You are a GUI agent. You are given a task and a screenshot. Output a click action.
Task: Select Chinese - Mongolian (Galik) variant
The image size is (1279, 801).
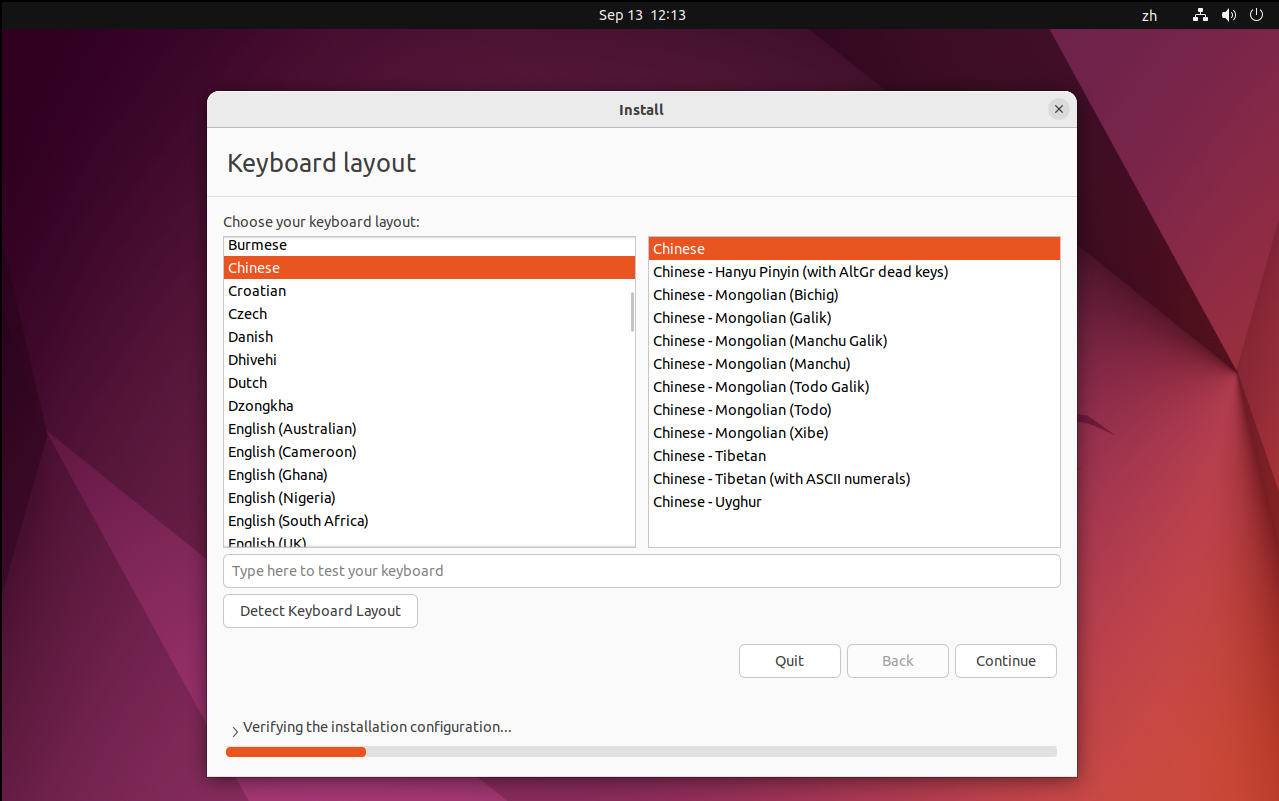click(x=854, y=318)
